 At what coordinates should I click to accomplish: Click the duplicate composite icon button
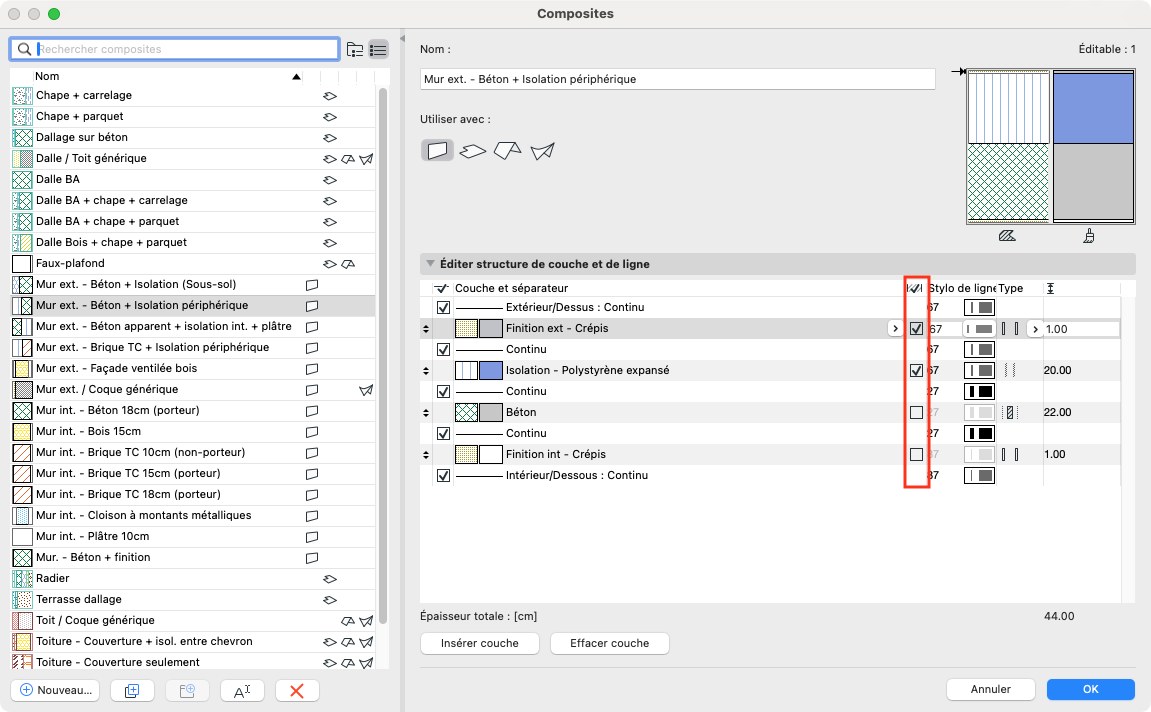(x=132, y=690)
